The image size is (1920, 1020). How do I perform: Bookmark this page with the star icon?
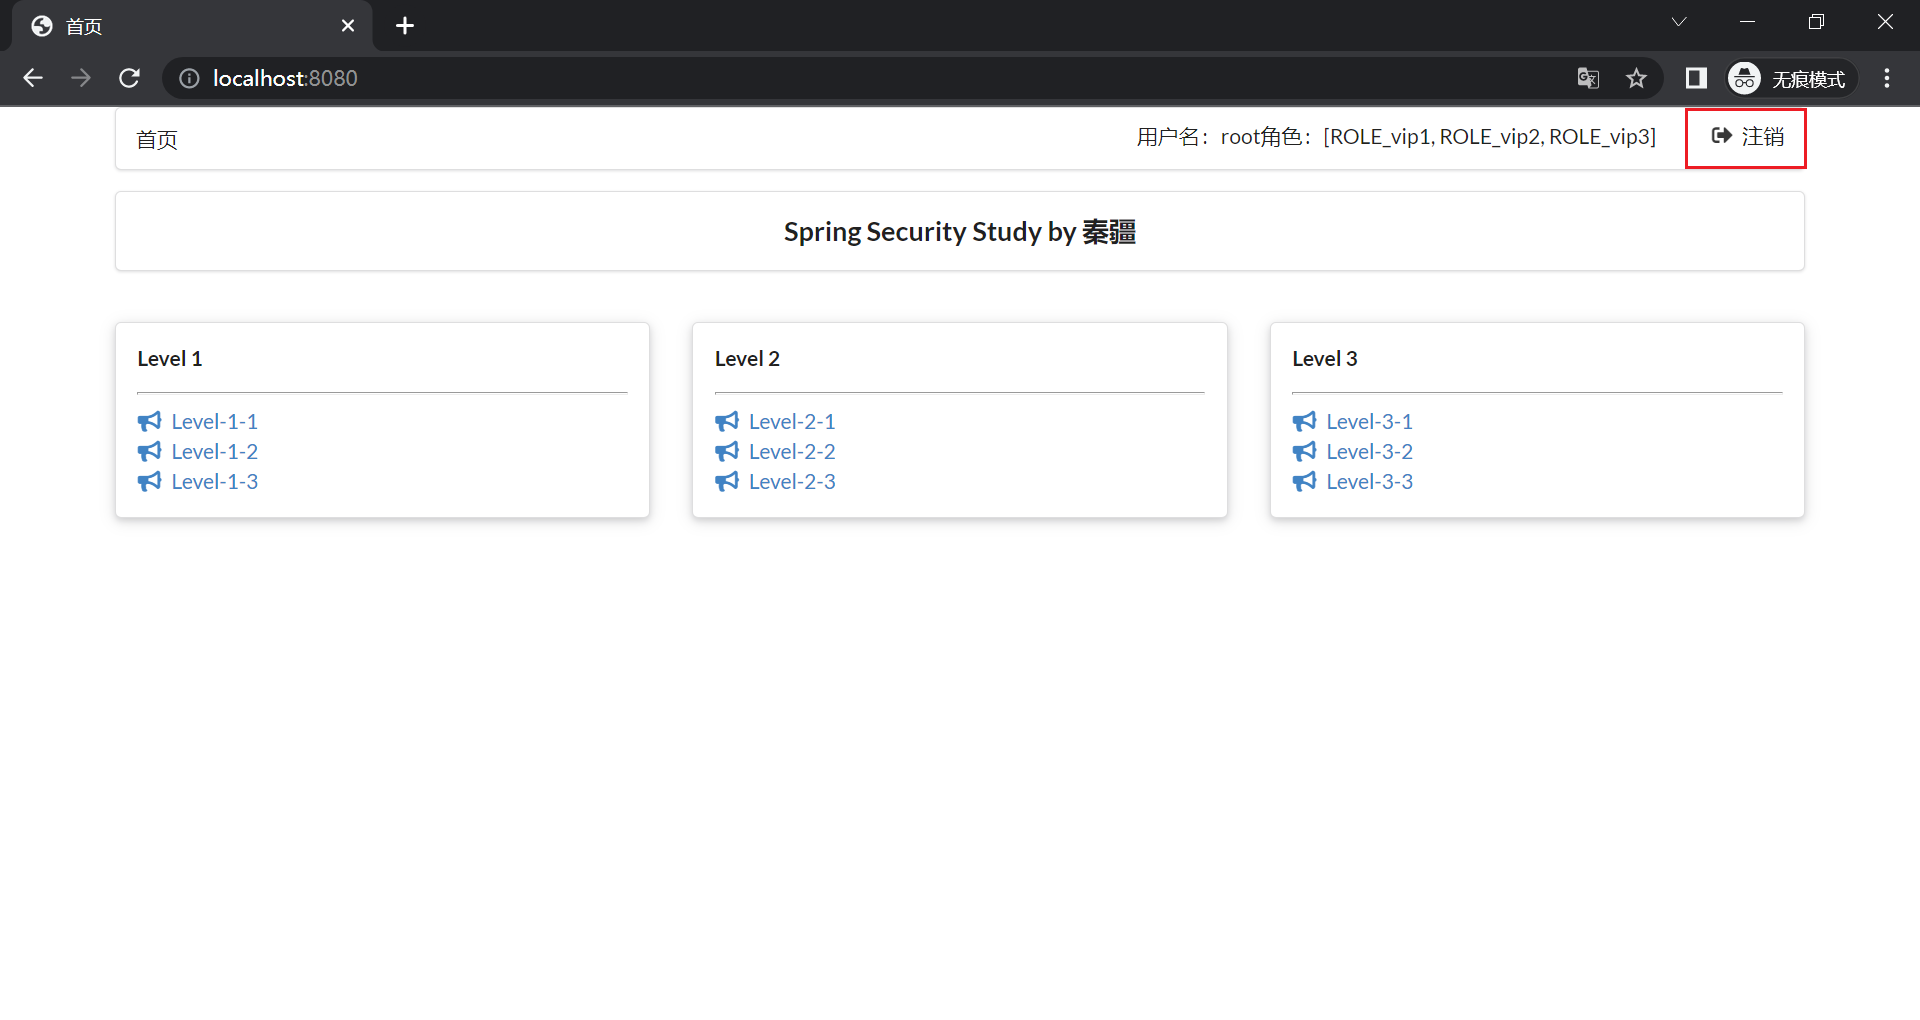pyautogui.click(x=1636, y=78)
